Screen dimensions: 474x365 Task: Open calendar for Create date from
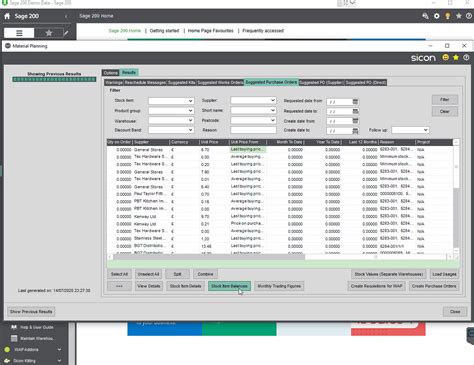point(355,121)
